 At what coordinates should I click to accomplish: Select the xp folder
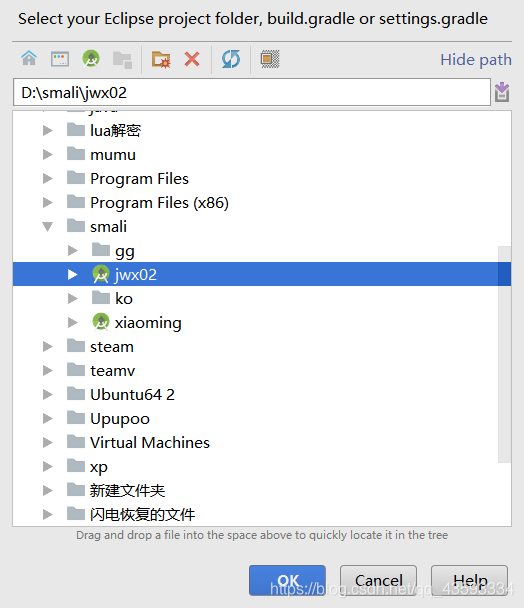click(99, 467)
